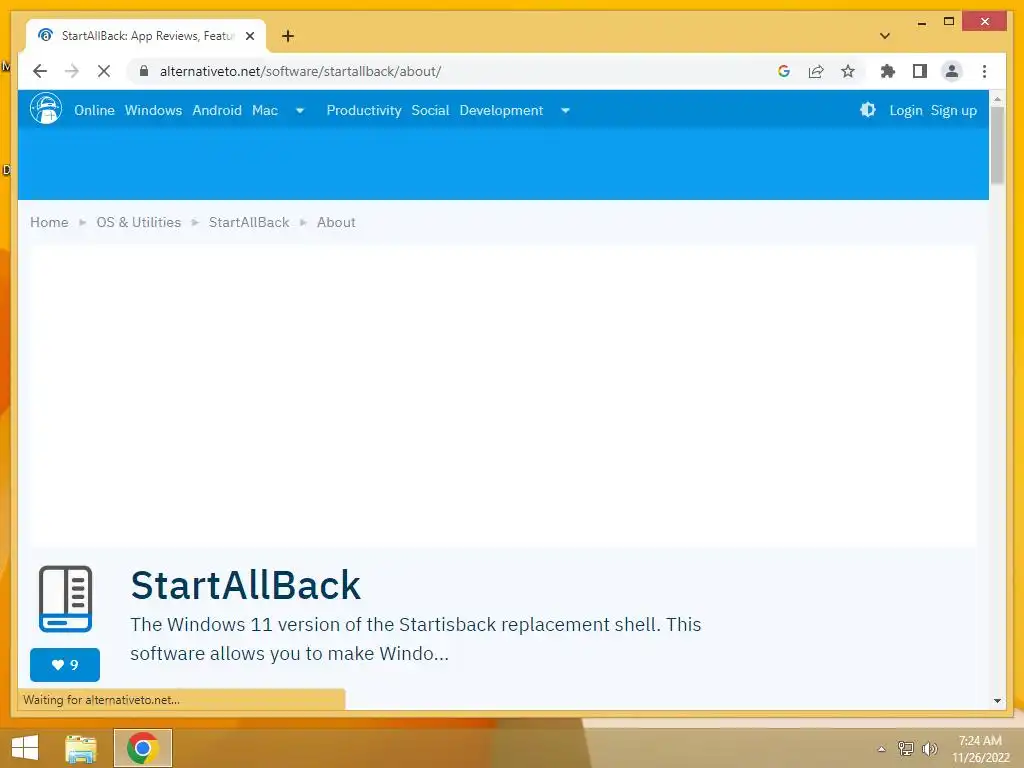The width and height of the screenshot is (1024, 768).
Task: Click the page vertical scrollbar thumb
Action: point(997,145)
